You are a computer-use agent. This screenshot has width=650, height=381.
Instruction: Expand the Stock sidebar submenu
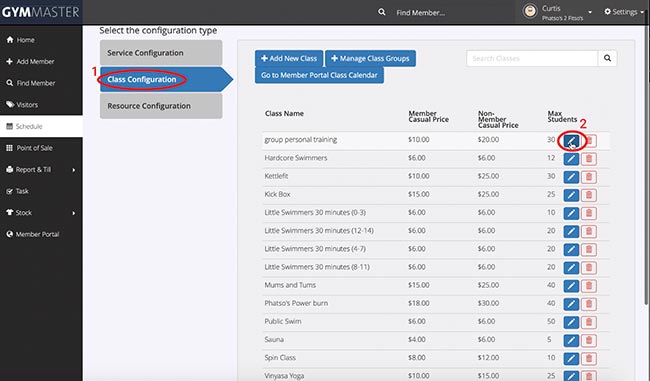pyautogui.click(x=74, y=213)
